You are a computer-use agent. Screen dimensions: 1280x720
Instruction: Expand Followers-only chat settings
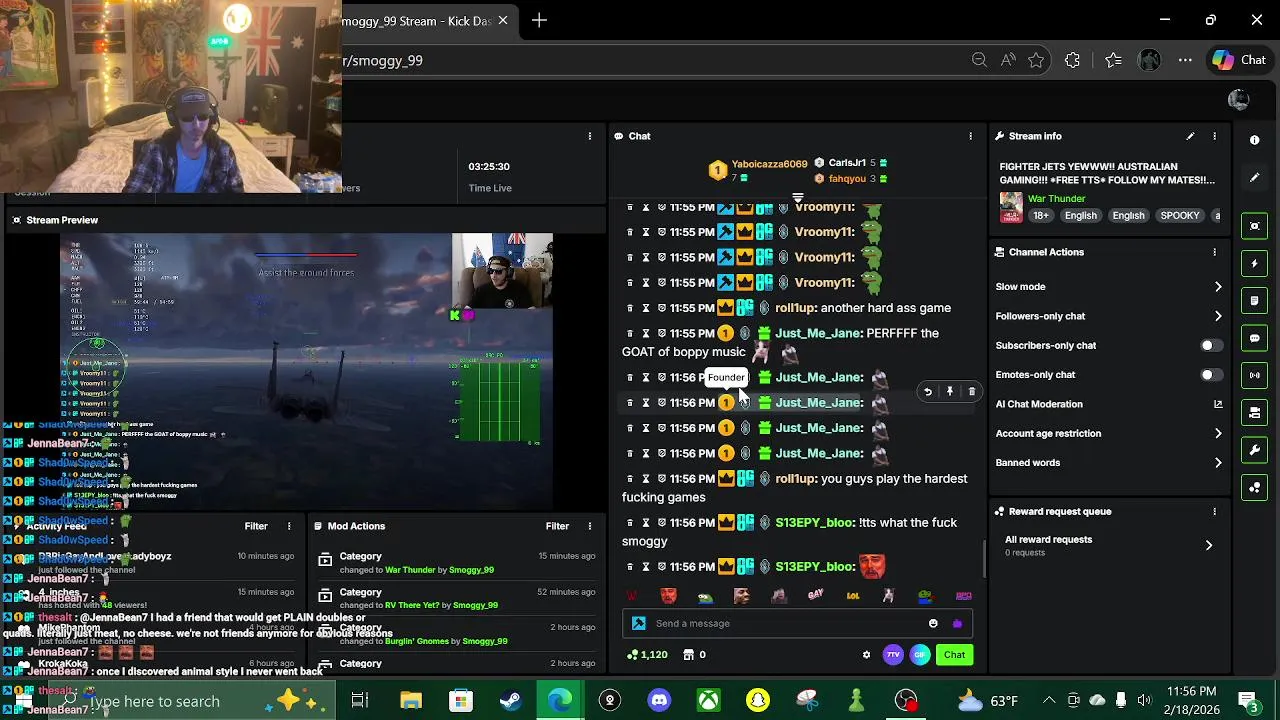tap(1108, 316)
